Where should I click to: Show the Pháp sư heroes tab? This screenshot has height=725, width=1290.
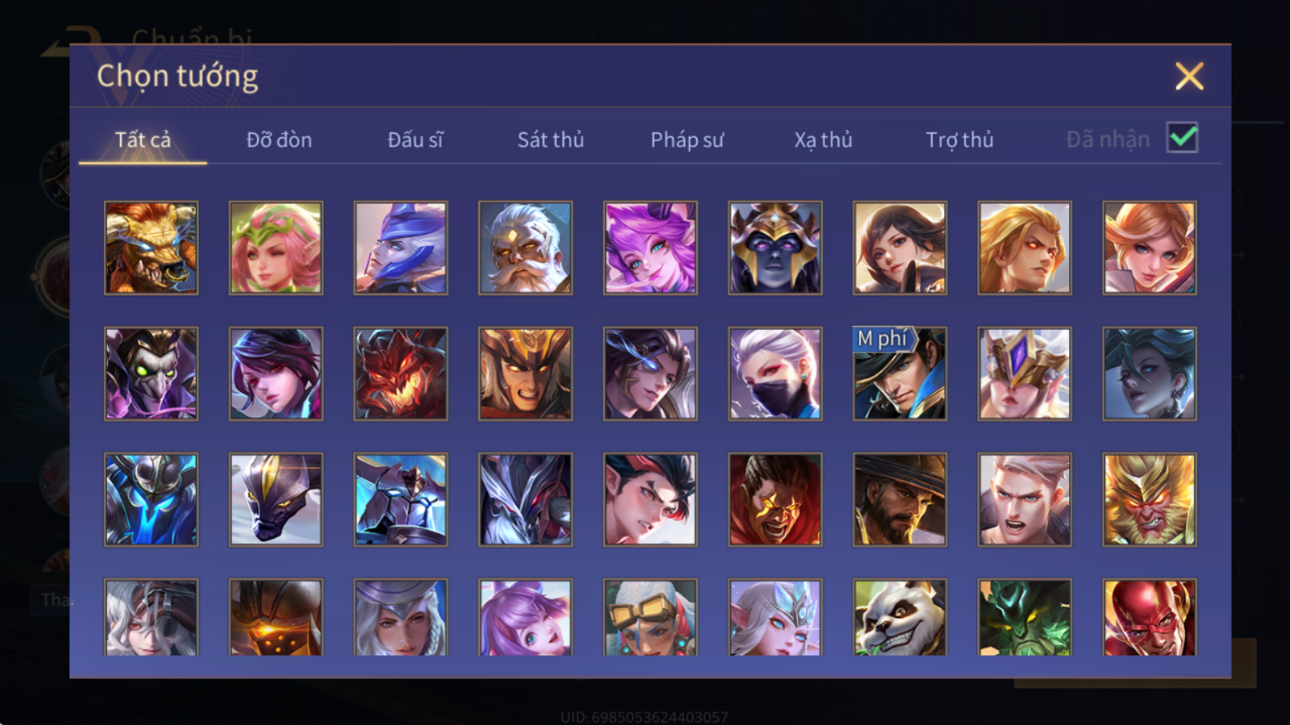686,140
